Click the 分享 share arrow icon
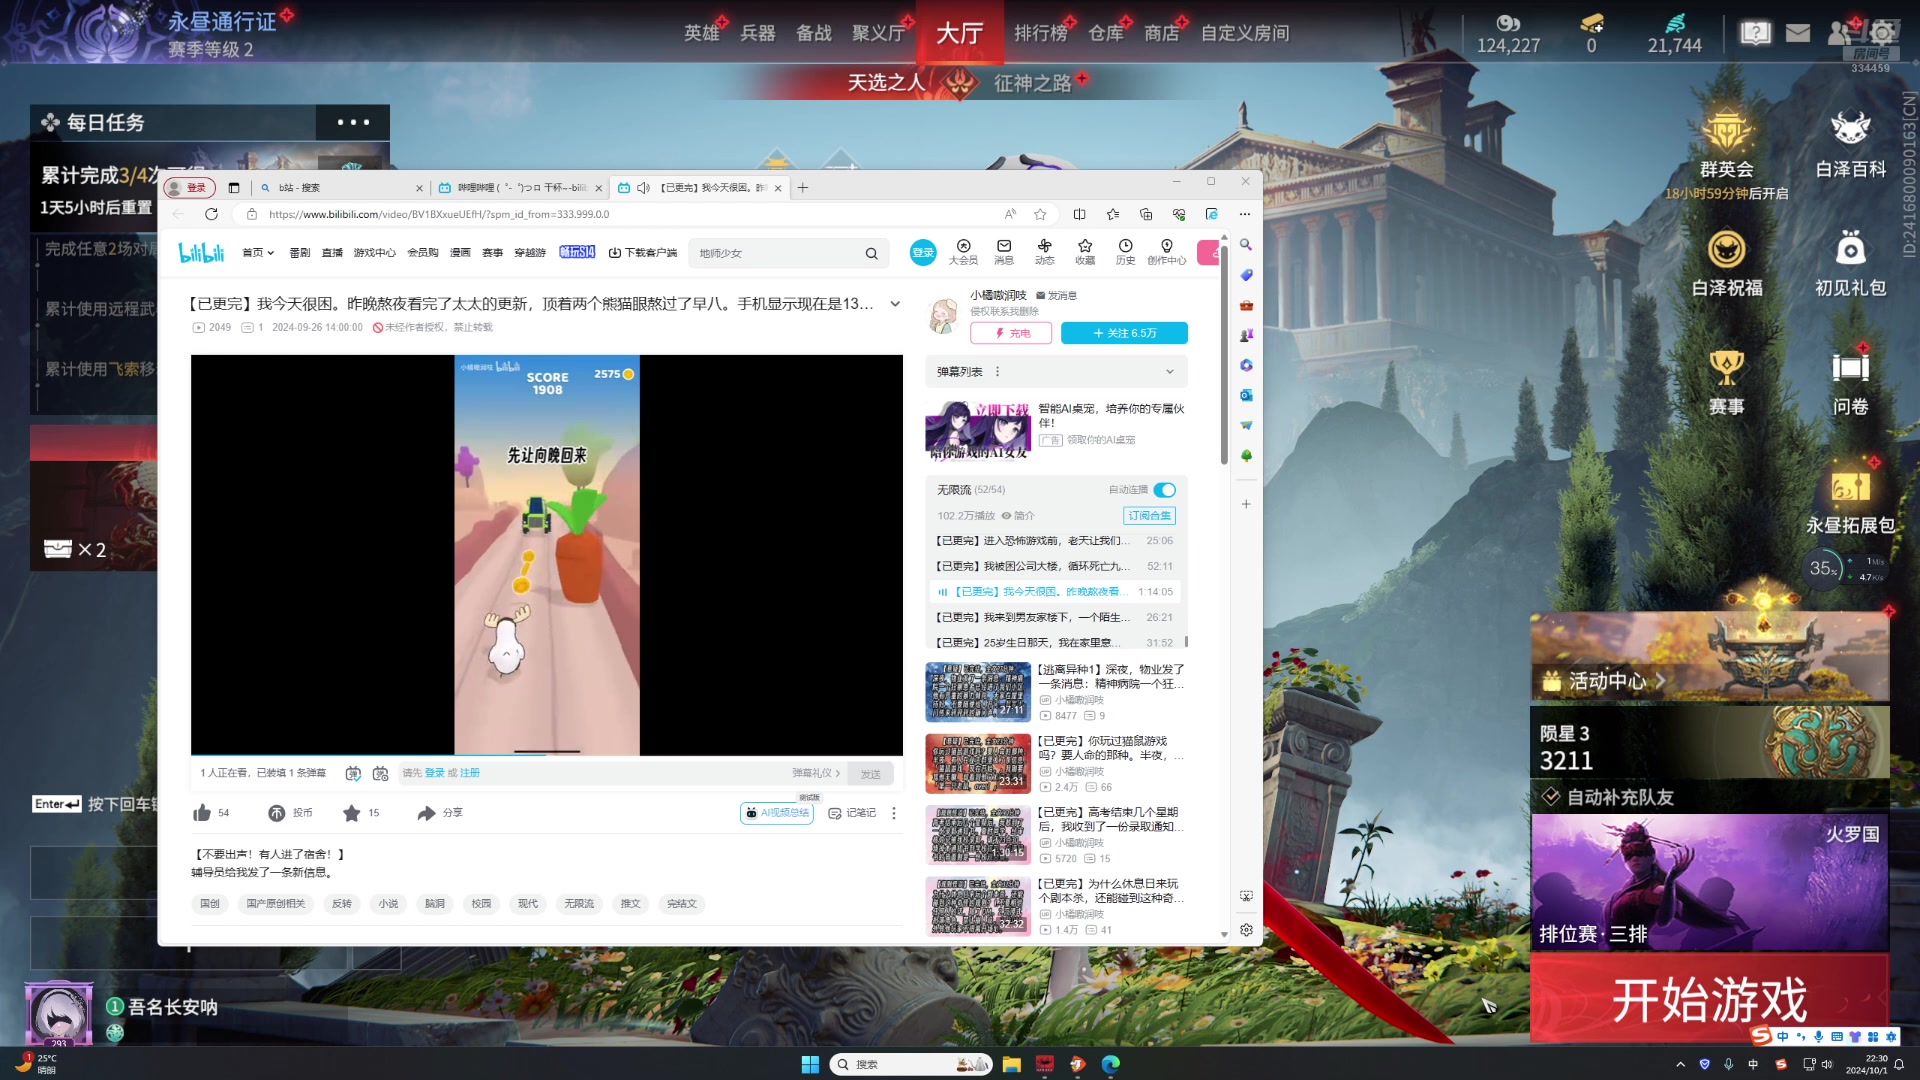This screenshot has width=1920, height=1080. point(427,813)
